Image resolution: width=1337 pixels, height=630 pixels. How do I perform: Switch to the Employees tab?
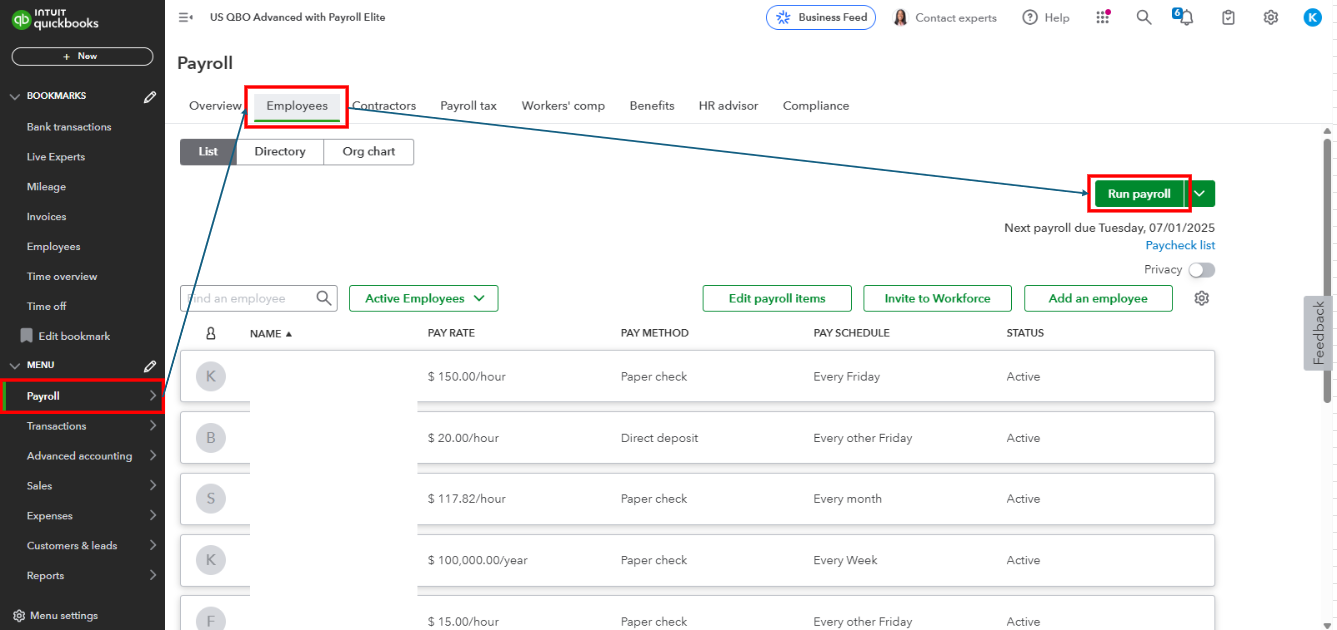(x=297, y=106)
